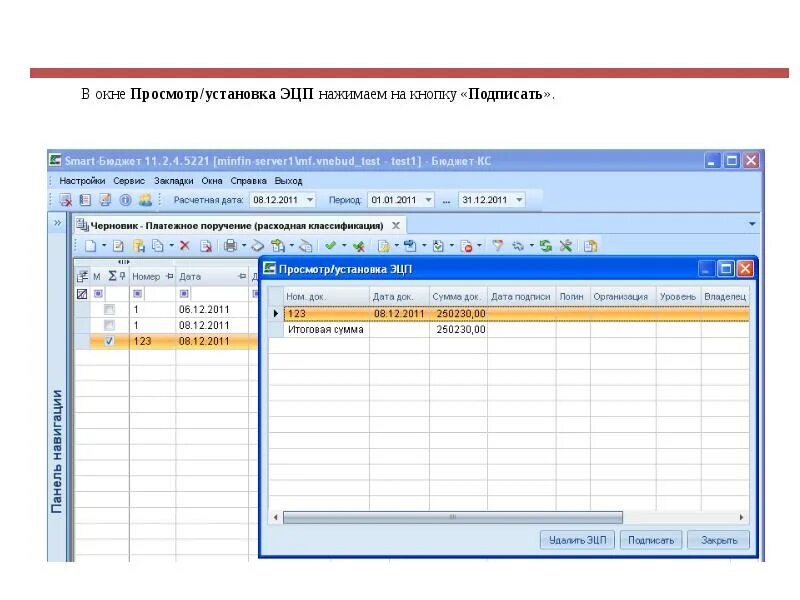Click the Удалить ЭЦП button

point(577,540)
